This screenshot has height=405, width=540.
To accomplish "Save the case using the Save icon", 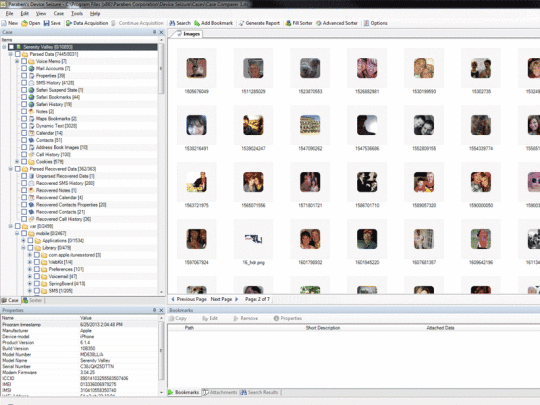I will (x=46, y=23).
